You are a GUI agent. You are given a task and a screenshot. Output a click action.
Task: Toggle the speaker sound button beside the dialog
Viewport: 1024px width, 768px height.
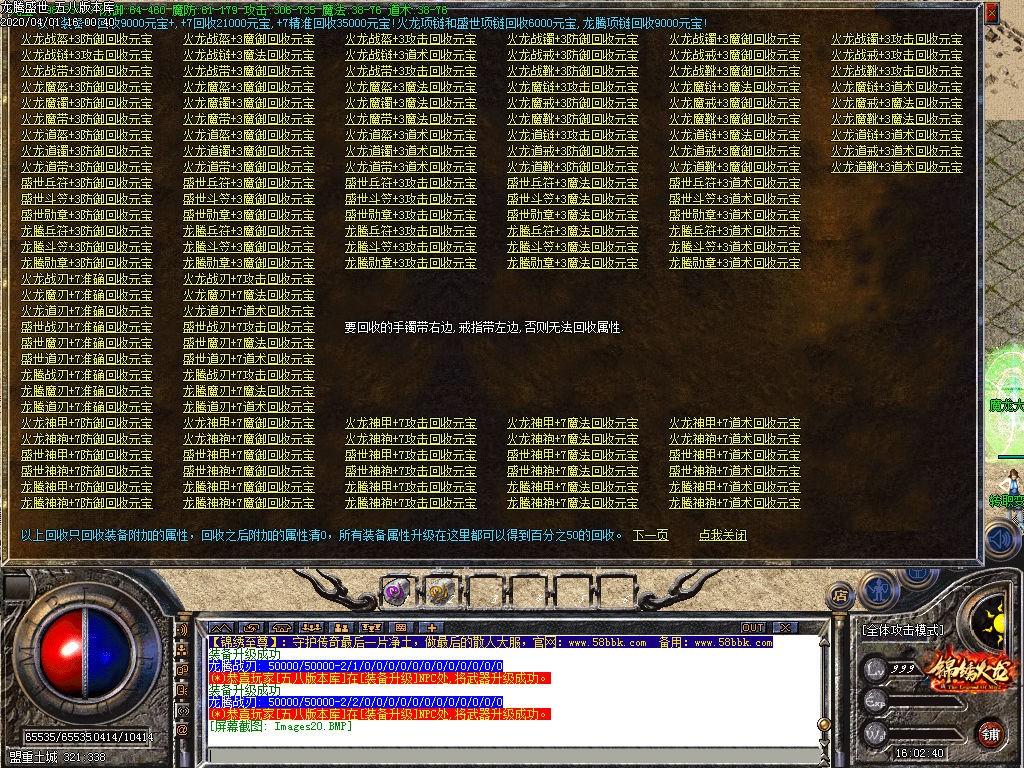[x=1000, y=539]
